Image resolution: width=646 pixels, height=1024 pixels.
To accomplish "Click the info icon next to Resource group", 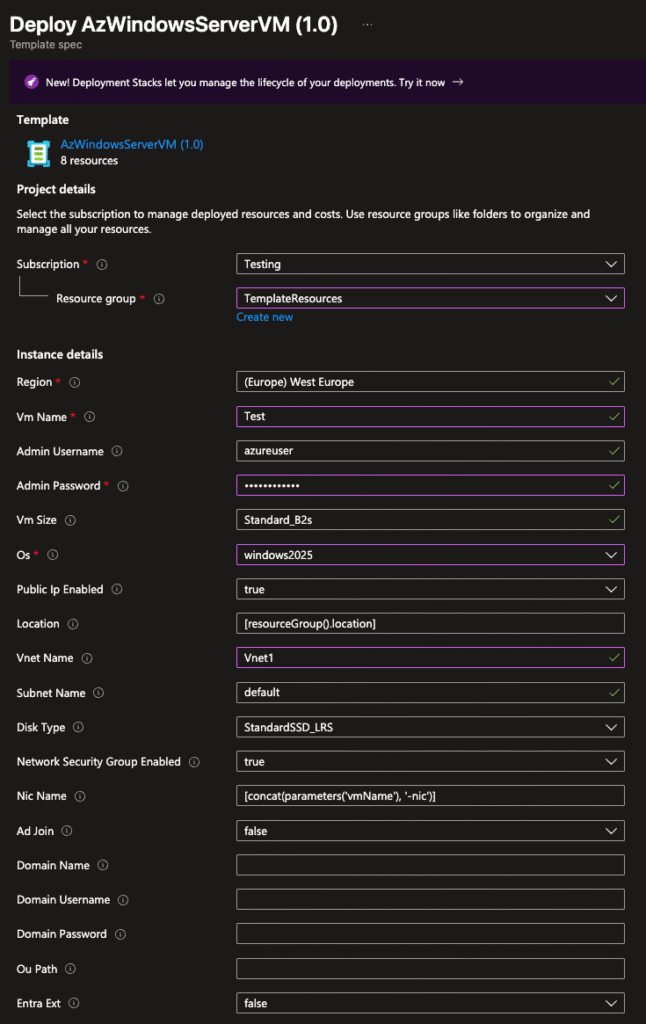I will click(x=159, y=299).
